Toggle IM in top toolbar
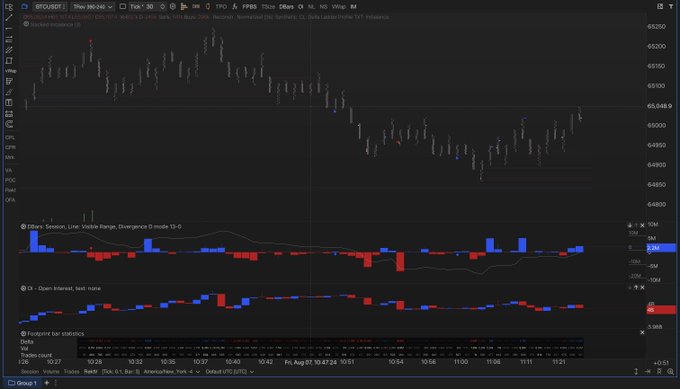This screenshot has width=680, height=389. (x=353, y=7)
